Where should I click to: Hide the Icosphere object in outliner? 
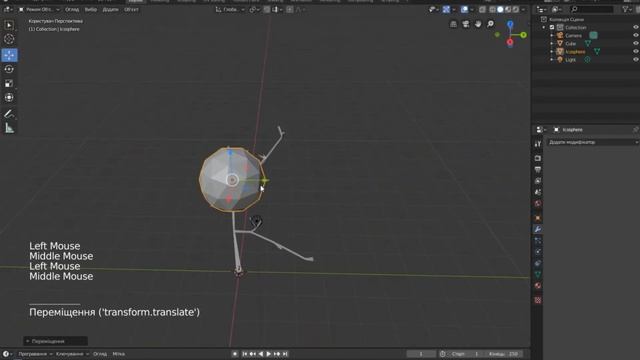636,52
